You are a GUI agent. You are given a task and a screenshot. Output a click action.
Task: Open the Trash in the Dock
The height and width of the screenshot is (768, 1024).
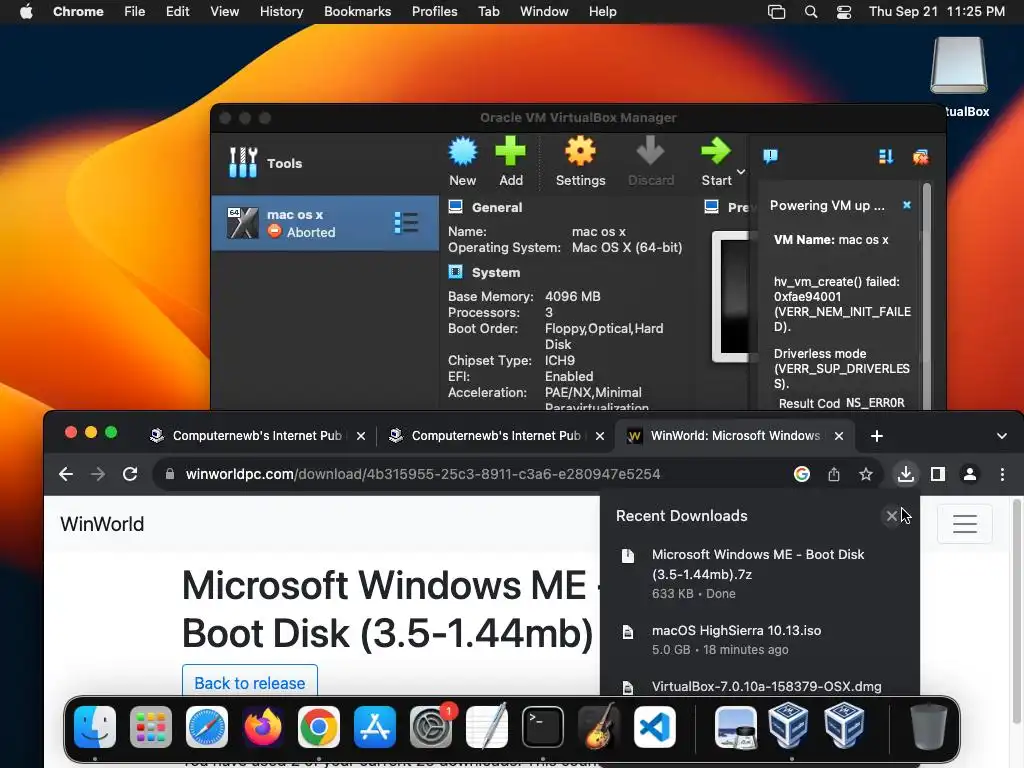[x=929, y=727]
